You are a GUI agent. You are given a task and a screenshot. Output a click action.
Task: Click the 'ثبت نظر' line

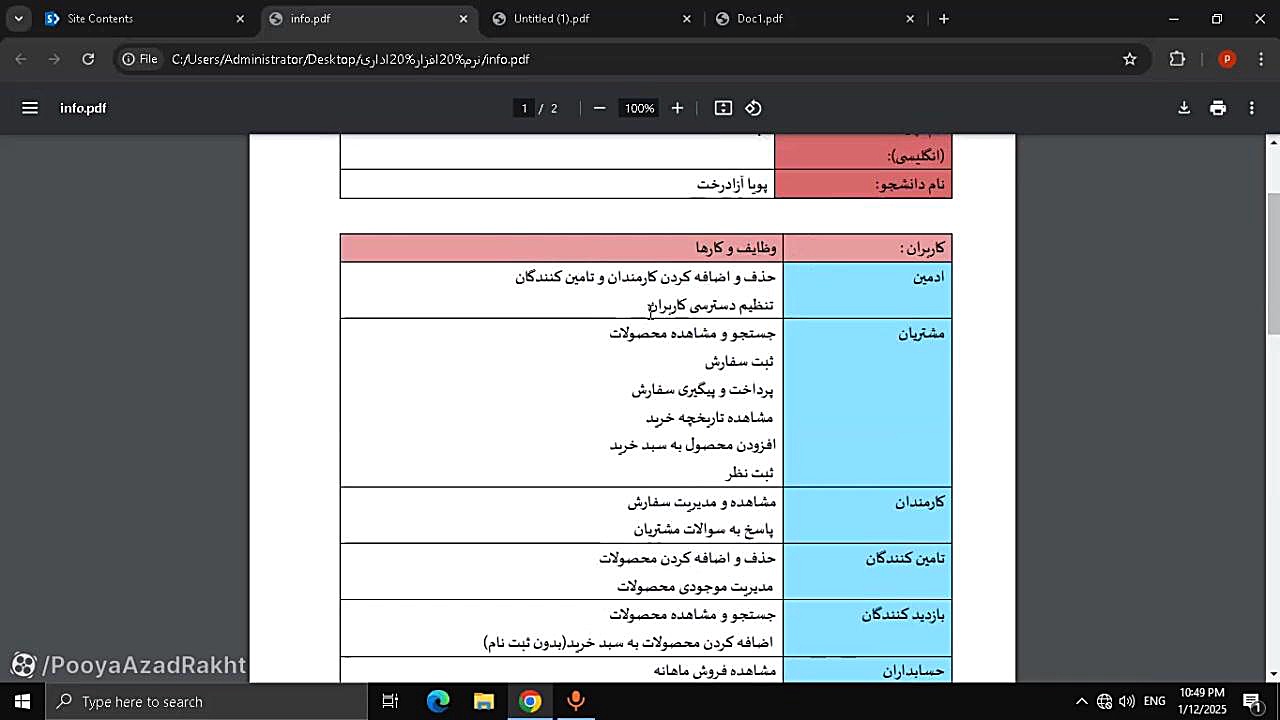(x=749, y=473)
